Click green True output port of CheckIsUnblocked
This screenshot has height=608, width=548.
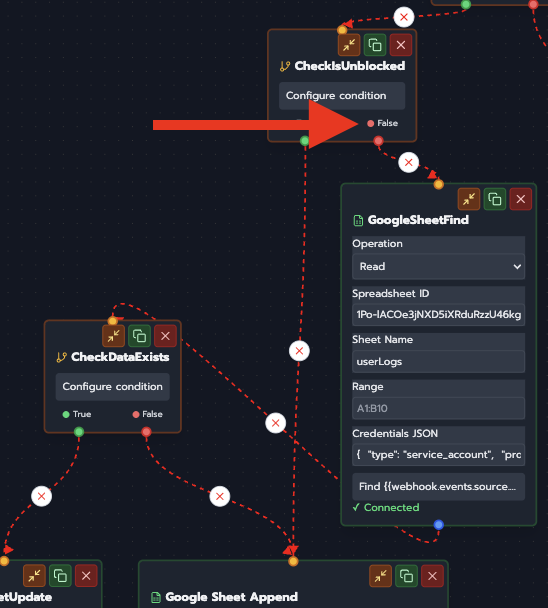coord(305,141)
